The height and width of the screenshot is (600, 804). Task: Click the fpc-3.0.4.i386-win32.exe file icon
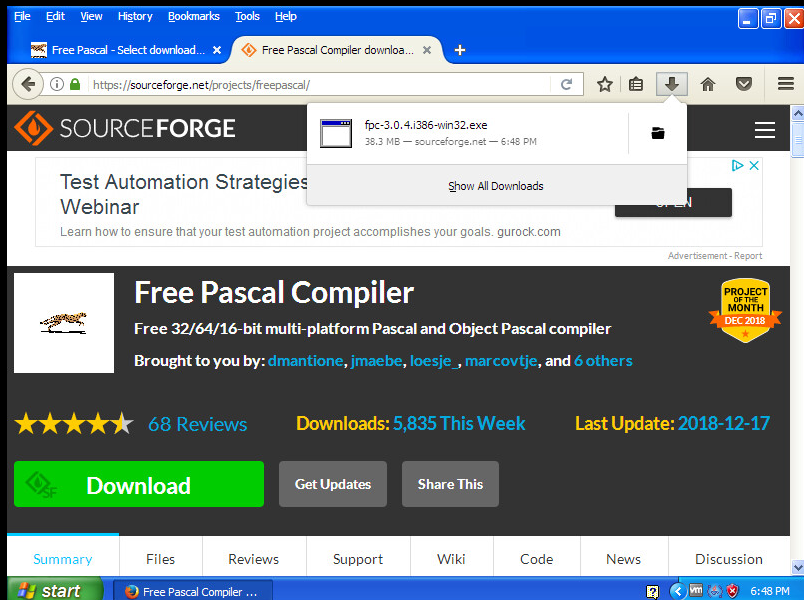pyautogui.click(x=336, y=133)
